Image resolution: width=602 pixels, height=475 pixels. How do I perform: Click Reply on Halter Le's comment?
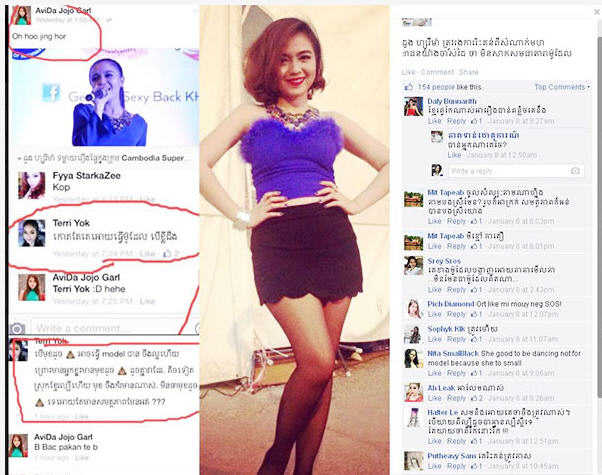pos(456,441)
